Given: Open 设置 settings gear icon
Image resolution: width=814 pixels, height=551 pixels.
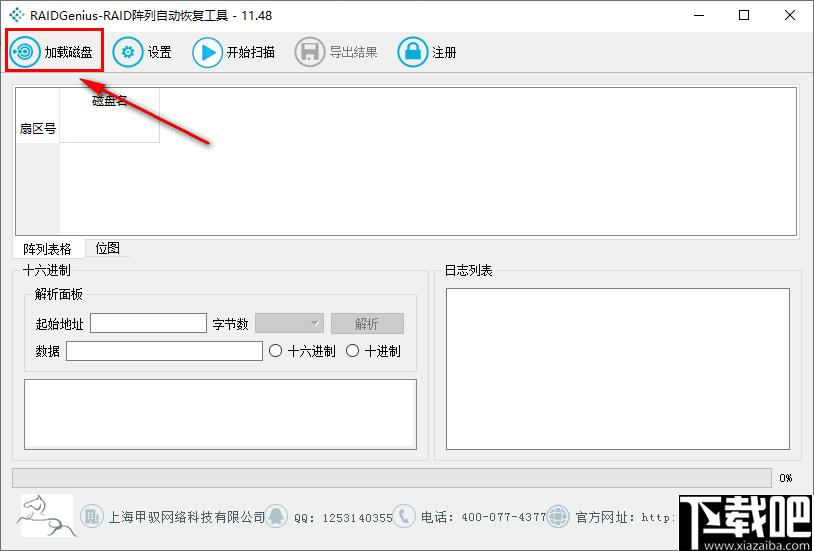Looking at the screenshot, I should 128,52.
